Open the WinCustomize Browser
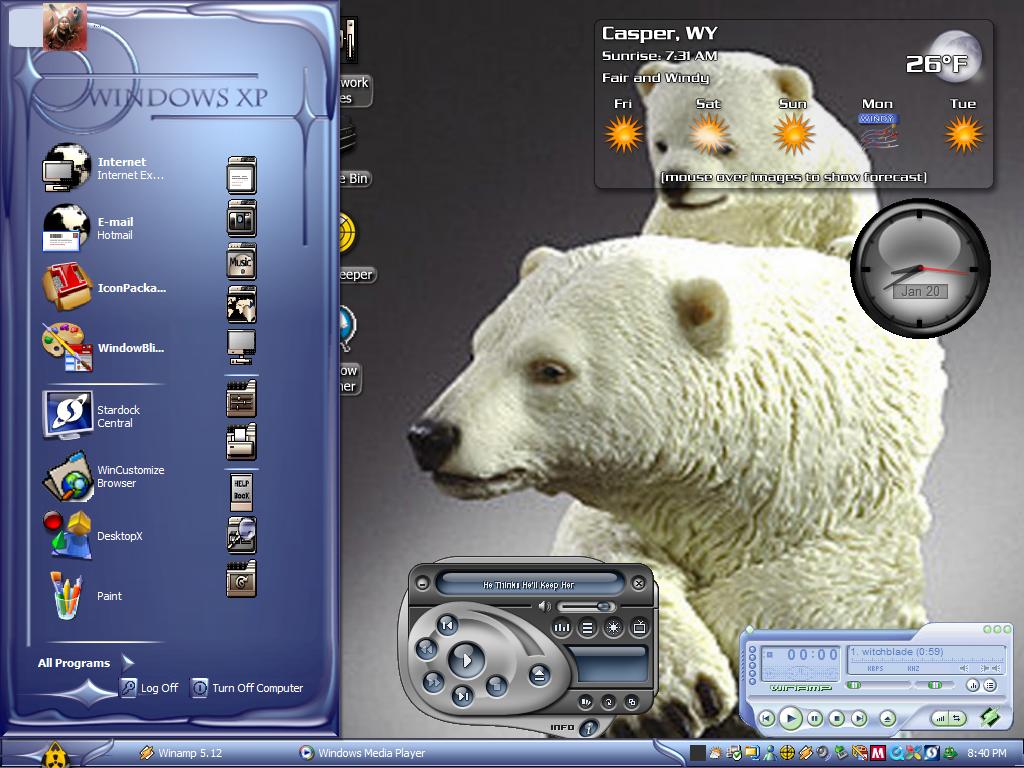 pyautogui.click(x=104, y=476)
